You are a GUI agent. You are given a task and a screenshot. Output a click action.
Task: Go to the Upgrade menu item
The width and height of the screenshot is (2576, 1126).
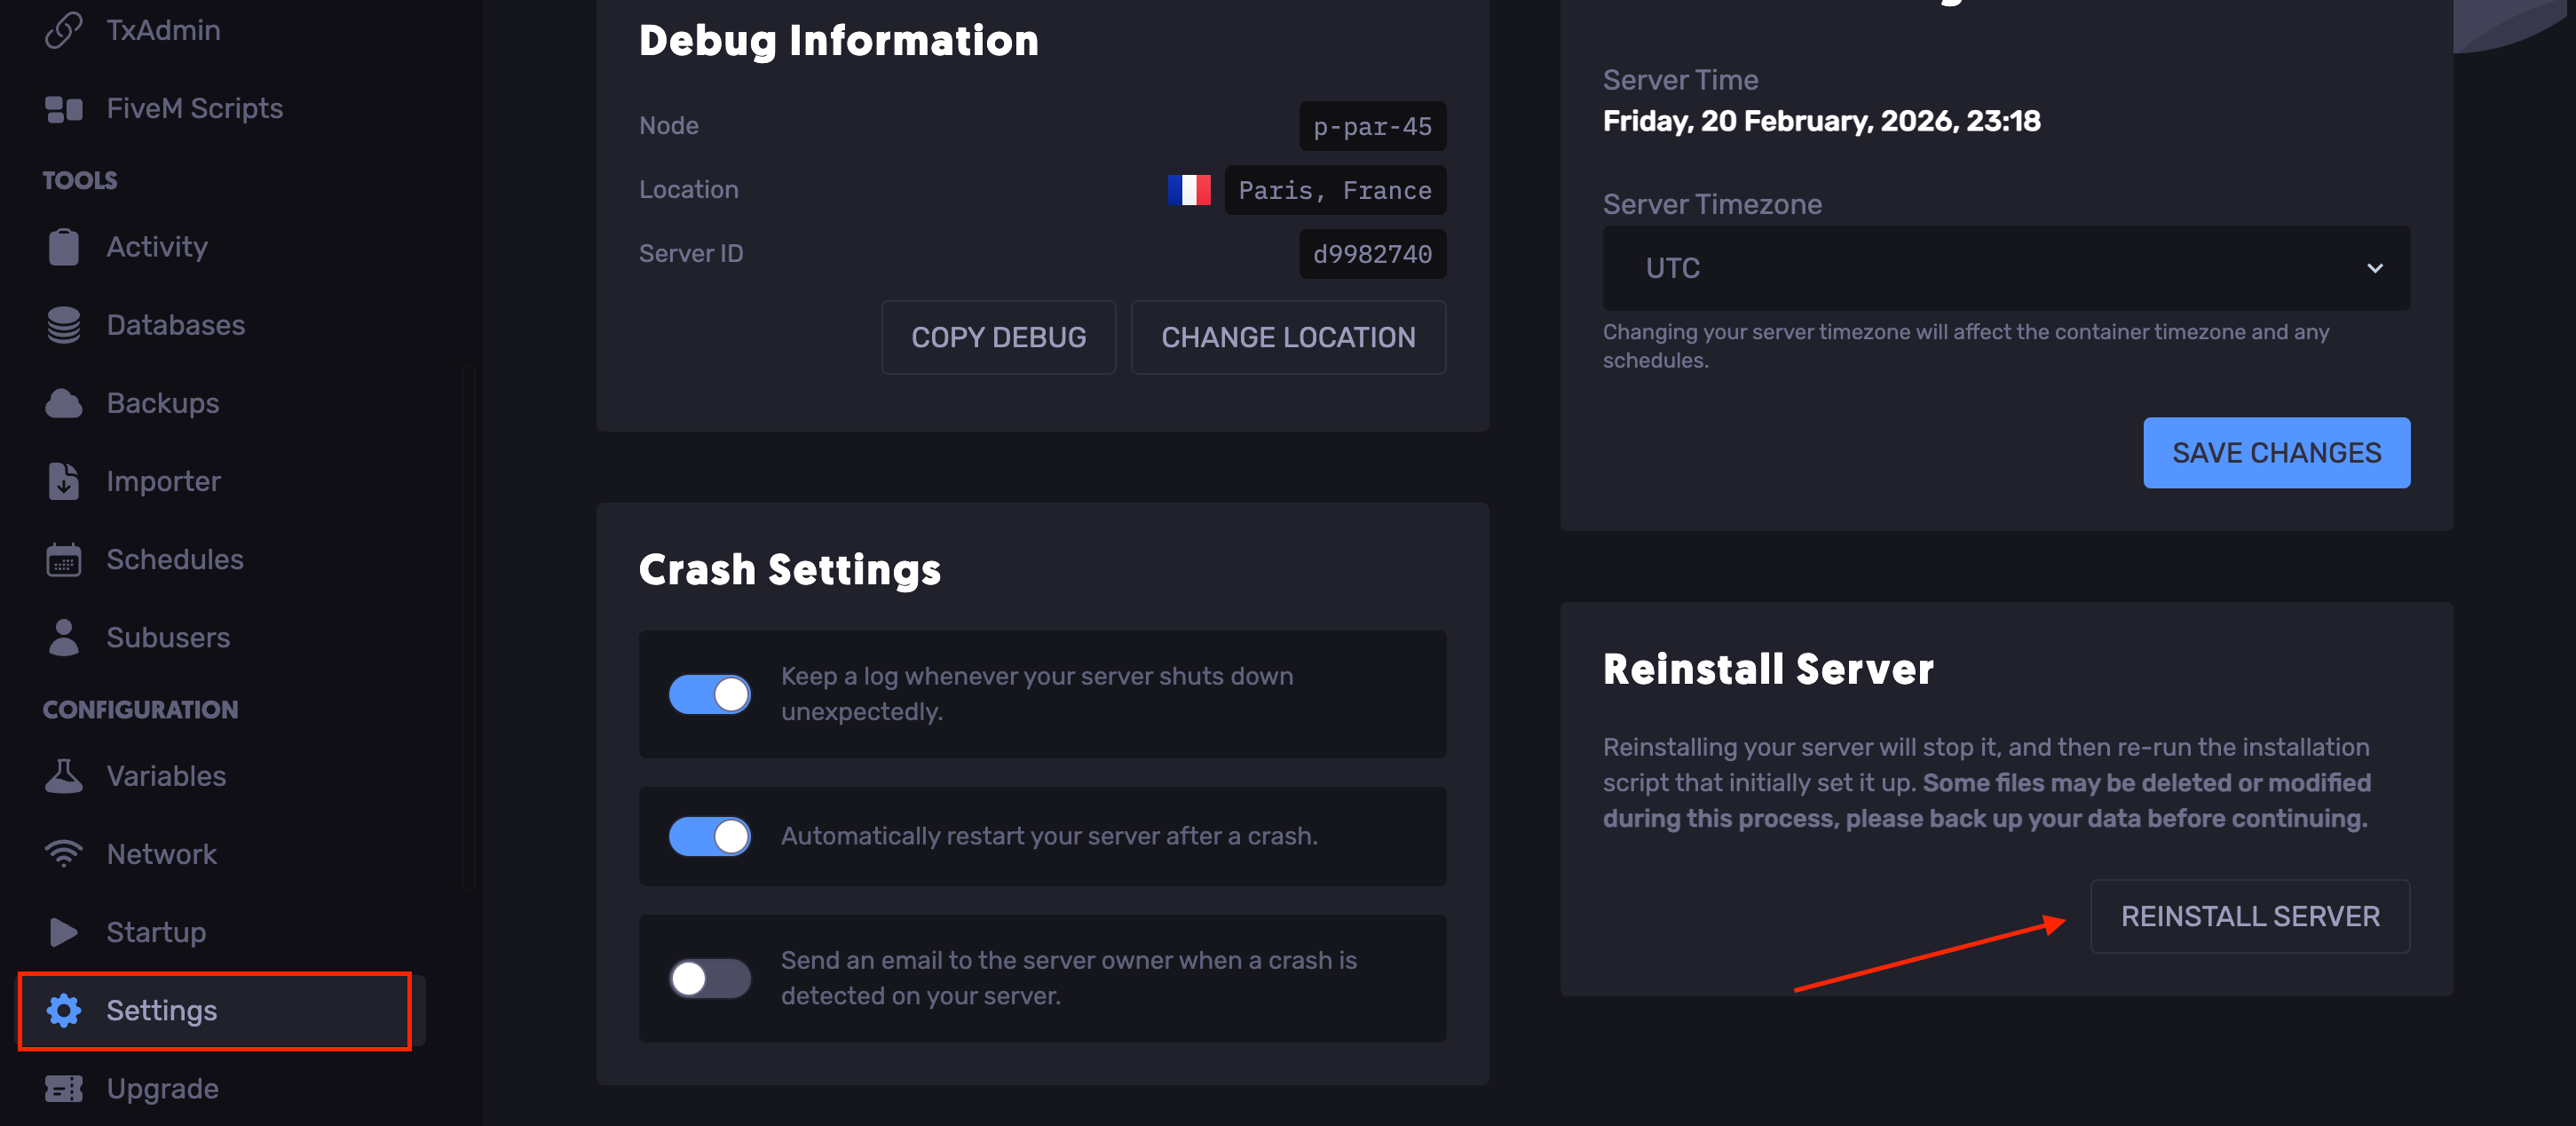(x=162, y=1088)
